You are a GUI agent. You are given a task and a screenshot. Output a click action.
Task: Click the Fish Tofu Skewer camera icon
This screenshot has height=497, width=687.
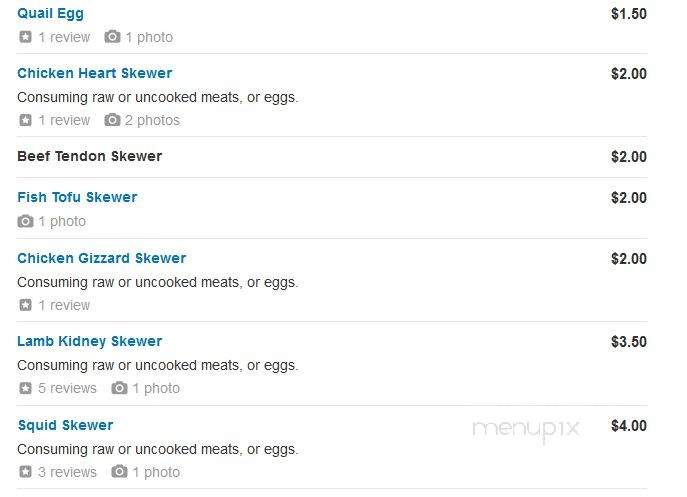(x=25, y=221)
